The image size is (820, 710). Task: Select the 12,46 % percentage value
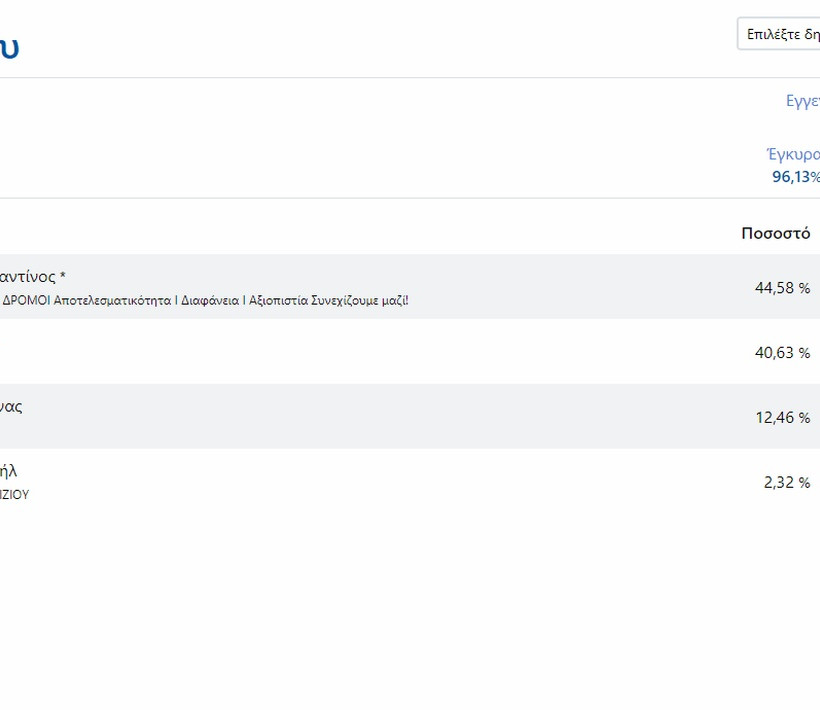click(782, 418)
